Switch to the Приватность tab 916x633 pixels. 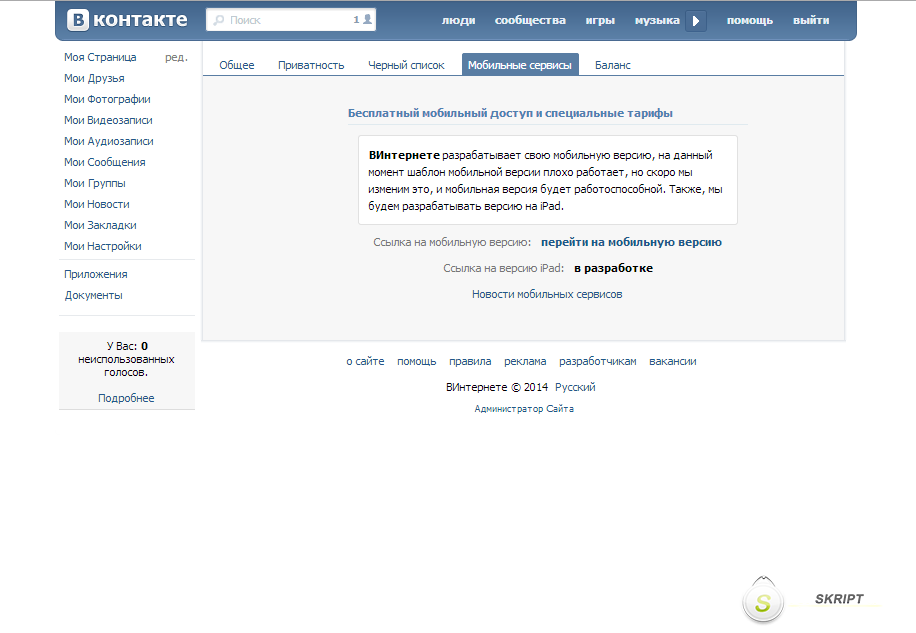[311, 65]
